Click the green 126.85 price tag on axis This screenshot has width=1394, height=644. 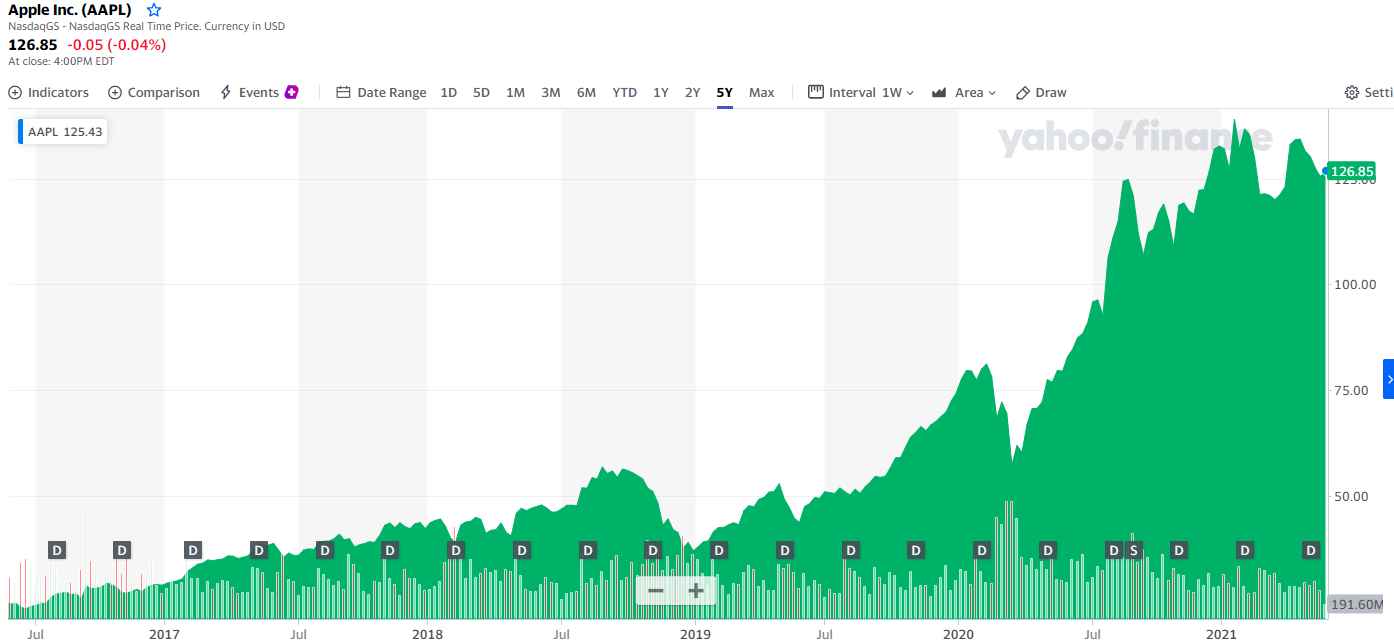[1352, 171]
